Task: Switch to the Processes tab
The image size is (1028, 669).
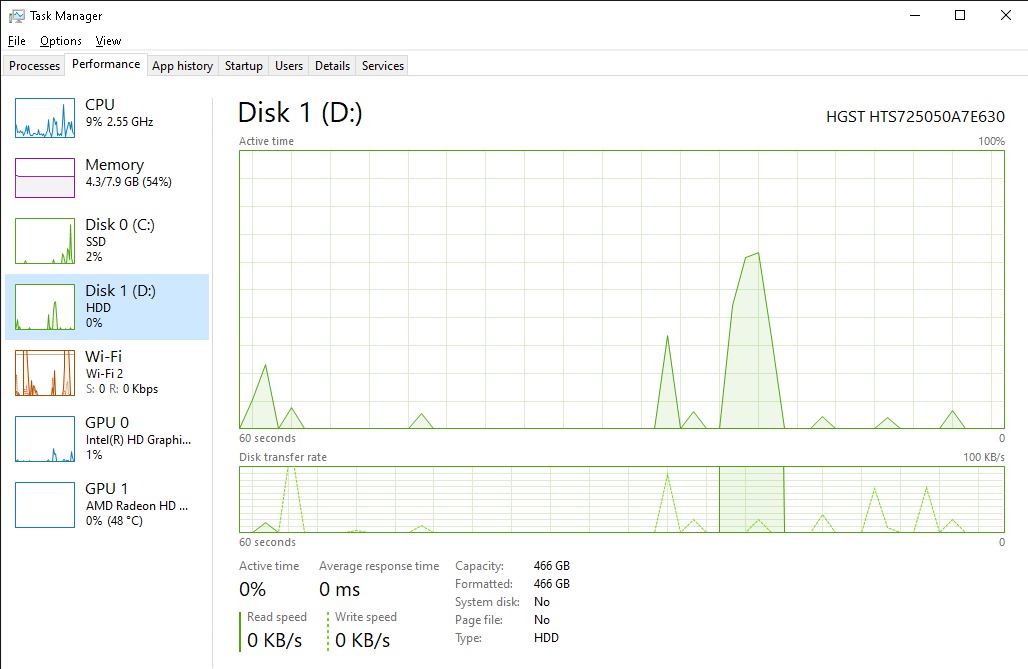Action: tap(35, 66)
